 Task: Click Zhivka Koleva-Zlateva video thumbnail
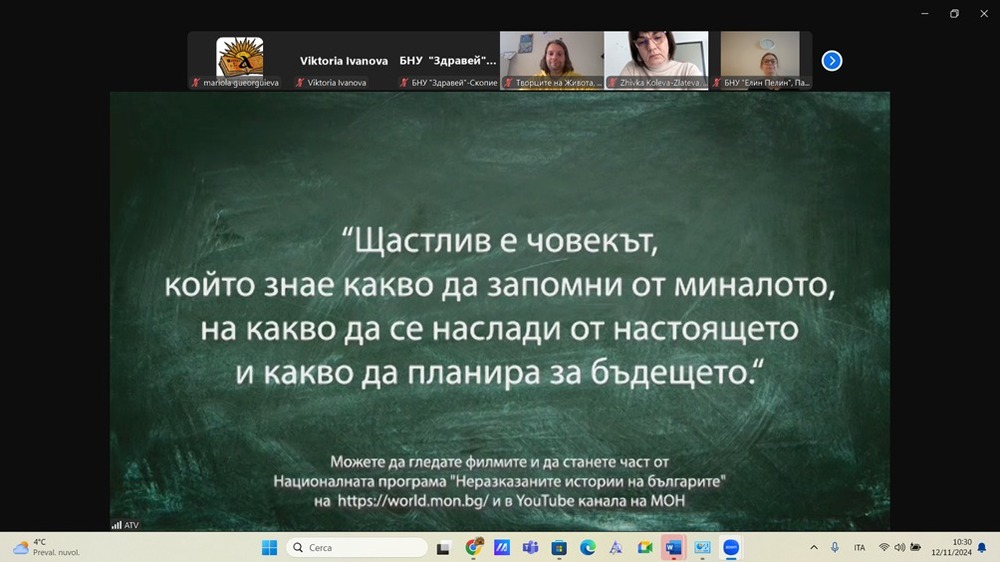coord(656,60)
